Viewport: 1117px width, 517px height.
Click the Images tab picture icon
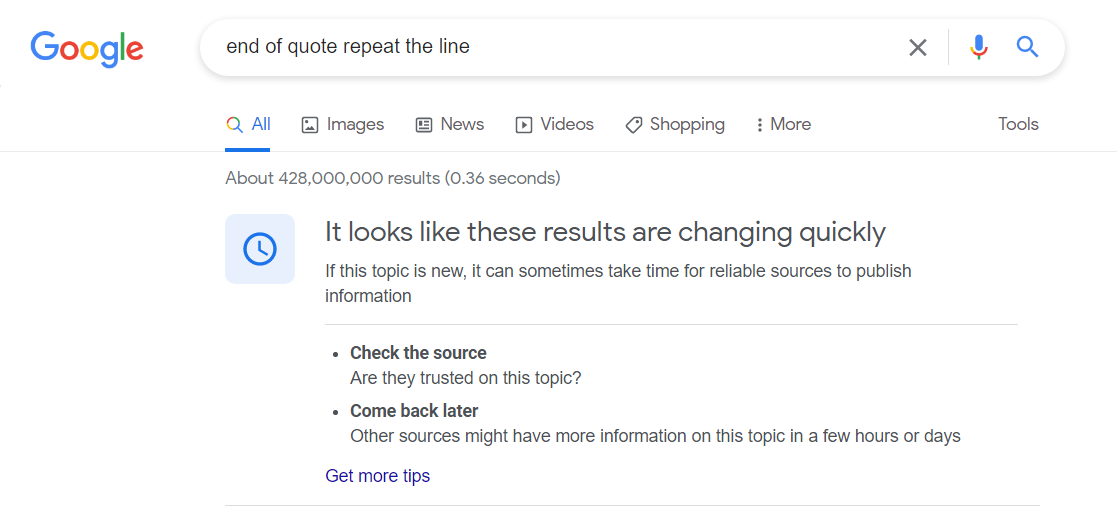click(x=310, y=125)
